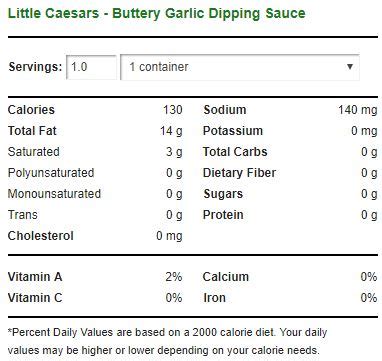Viewport: 382px width, 361px height.
Task: Click the Calories label
Action: click(x=31, y=110)
